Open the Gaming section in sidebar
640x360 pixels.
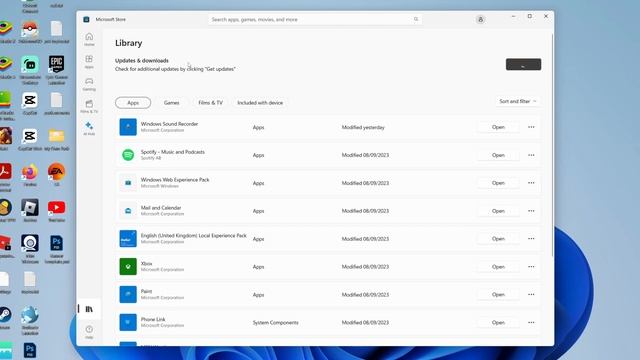[x=89, y=84]
